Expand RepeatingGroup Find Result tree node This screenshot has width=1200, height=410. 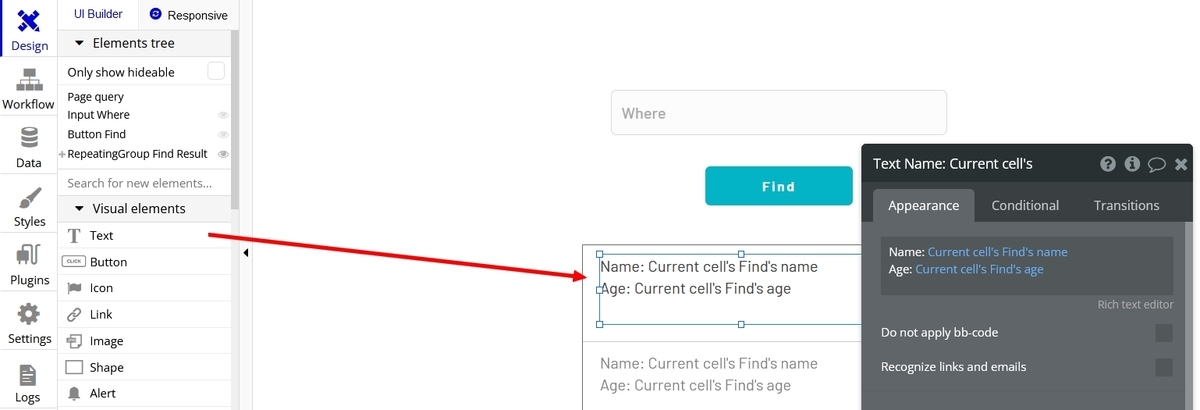pos(62,154)
